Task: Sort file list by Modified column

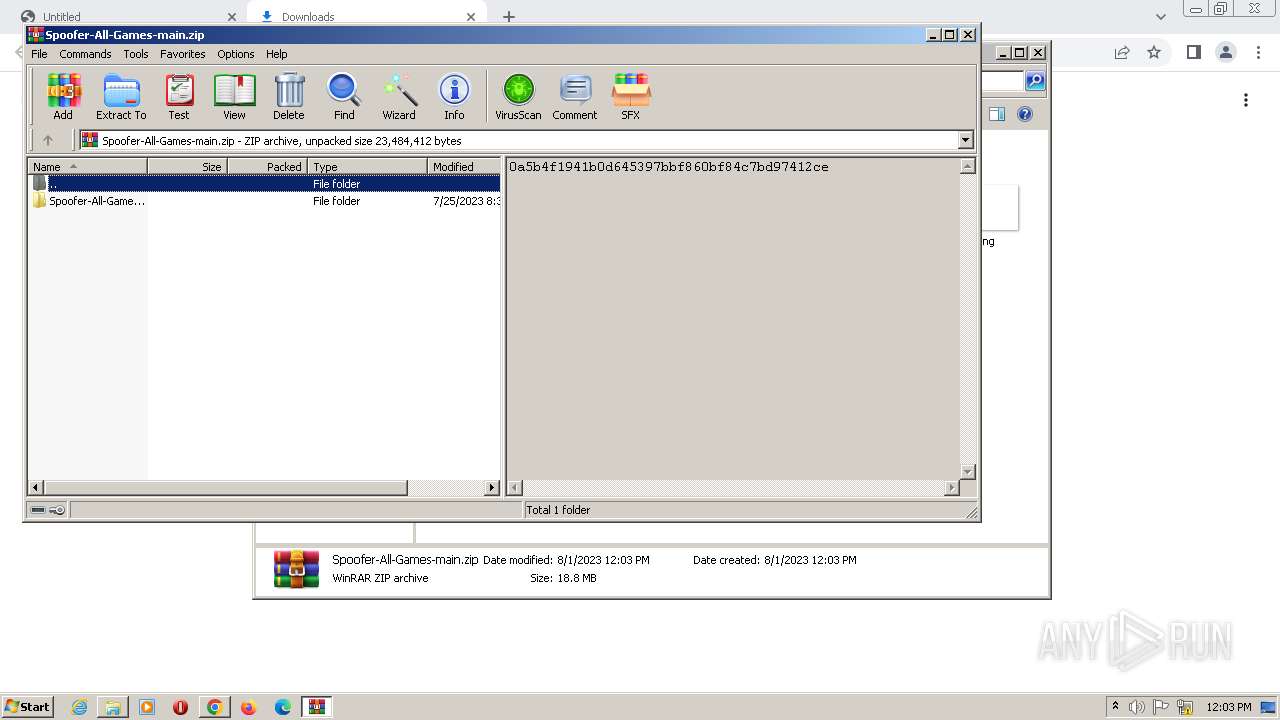Action: [464, 167]
